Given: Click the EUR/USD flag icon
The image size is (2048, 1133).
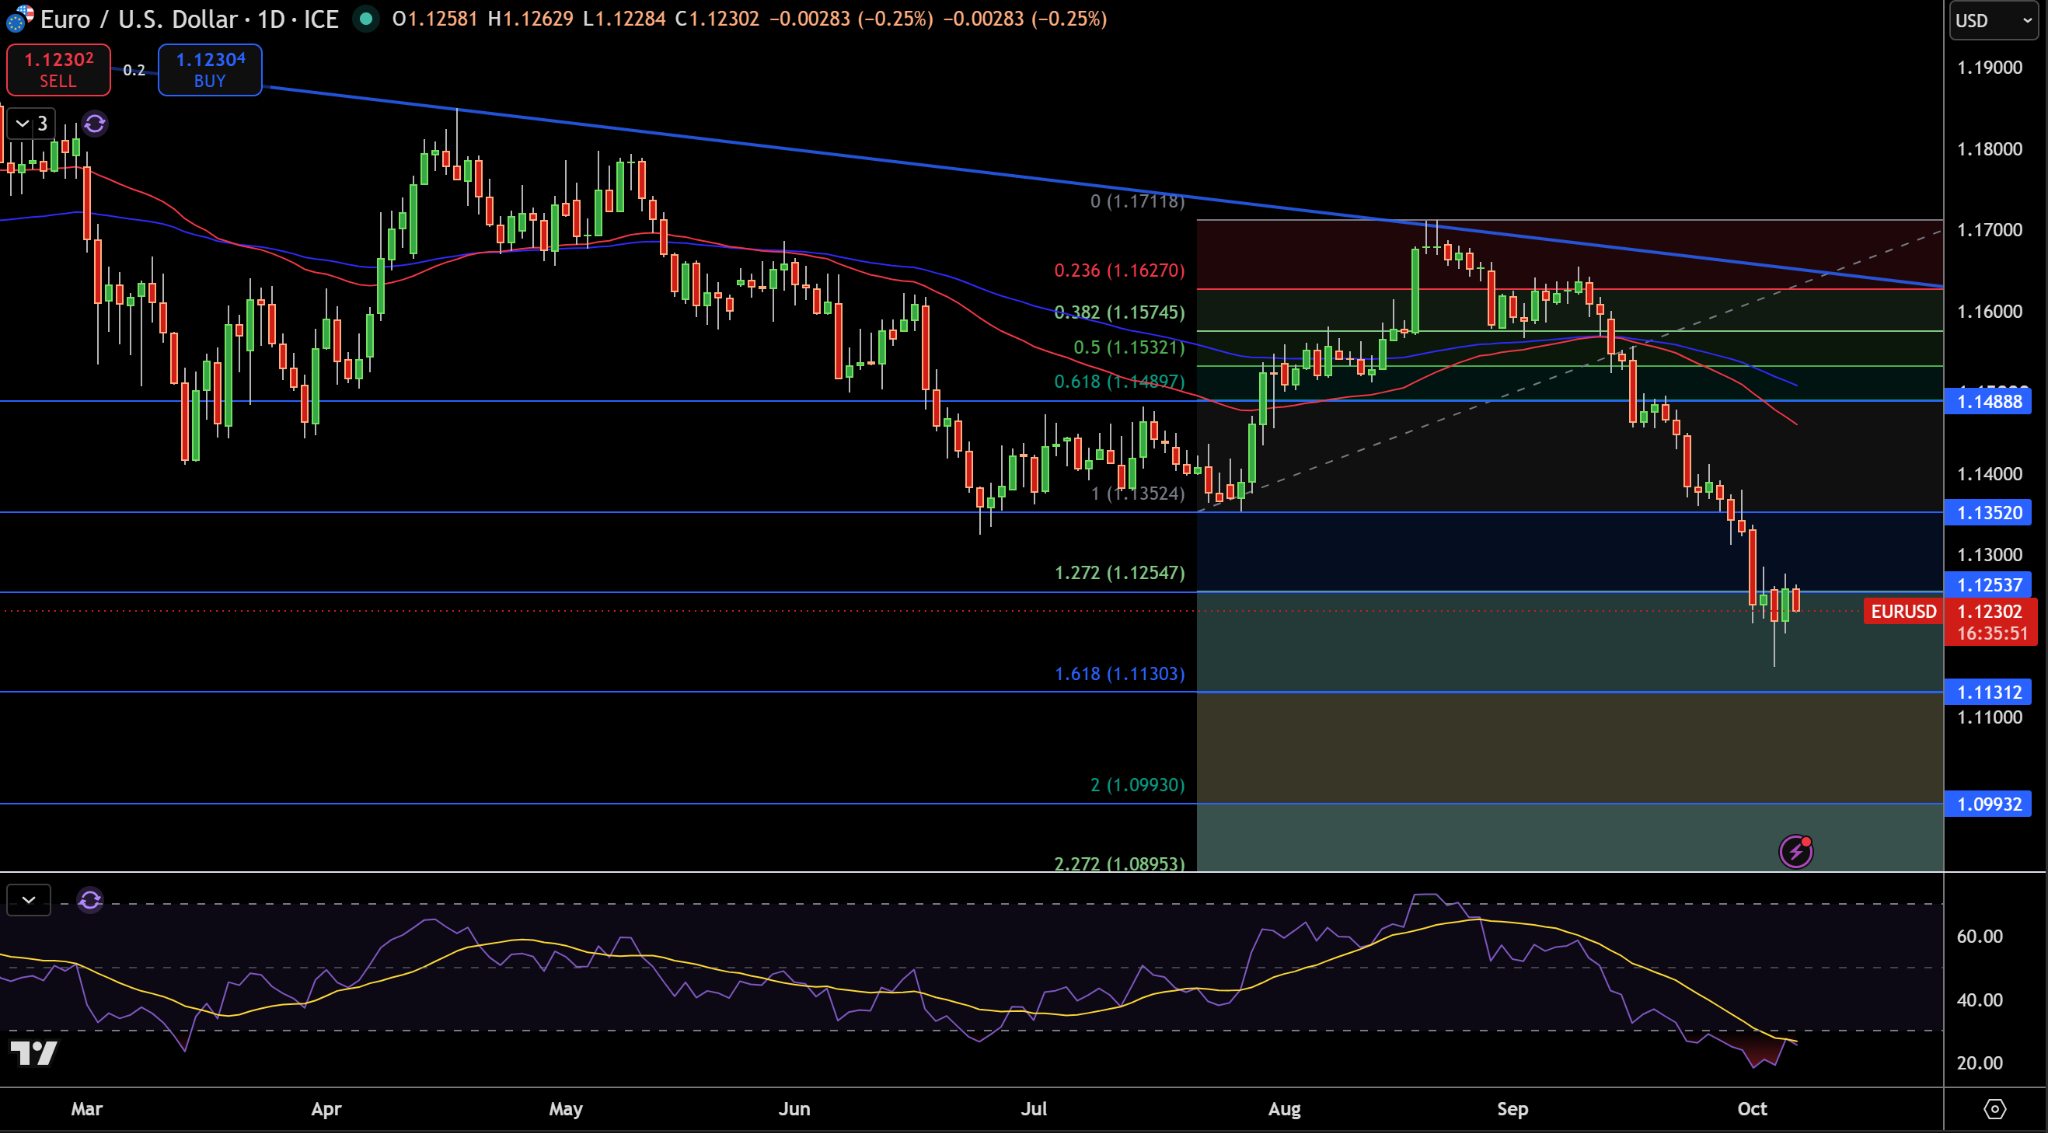Looking at the screenshot, I should [x=19, y=18].
